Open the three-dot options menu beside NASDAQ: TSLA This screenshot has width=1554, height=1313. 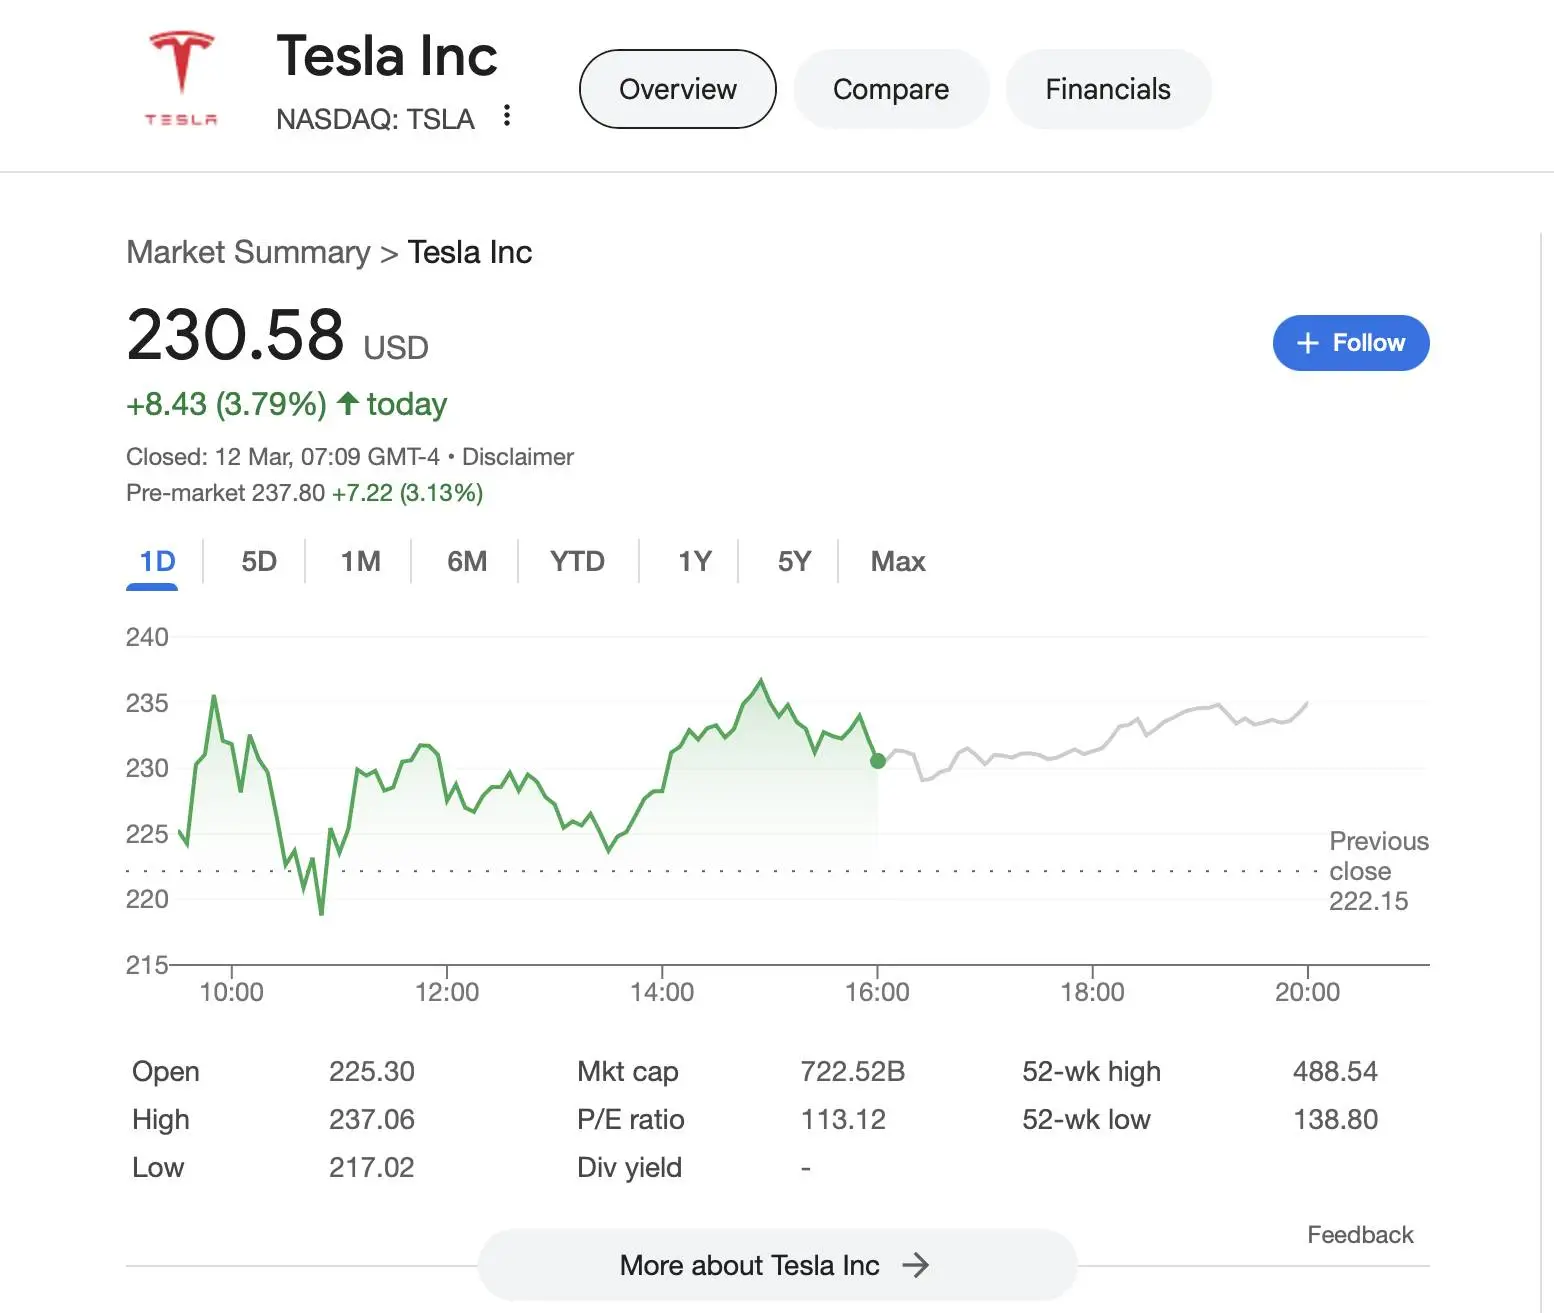click(507, 116)
